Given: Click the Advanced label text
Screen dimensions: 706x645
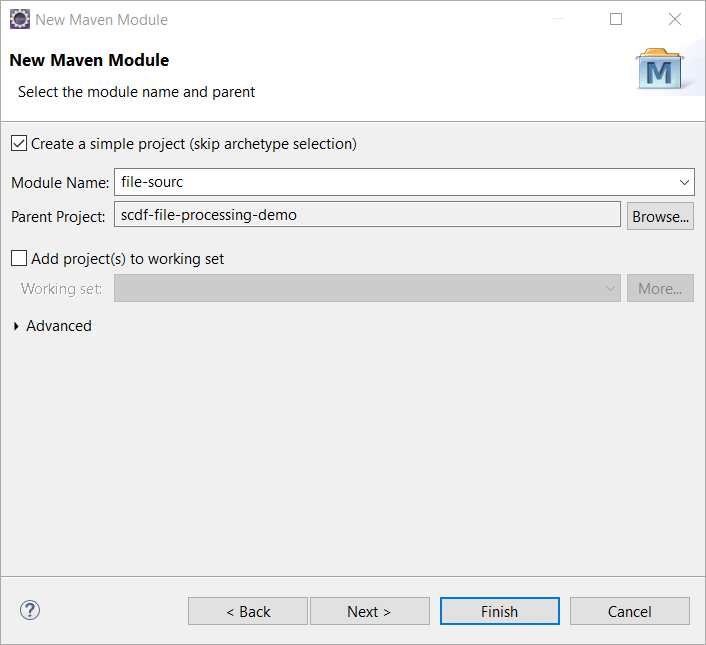Looking at the screenshot, I should point(59,326).
